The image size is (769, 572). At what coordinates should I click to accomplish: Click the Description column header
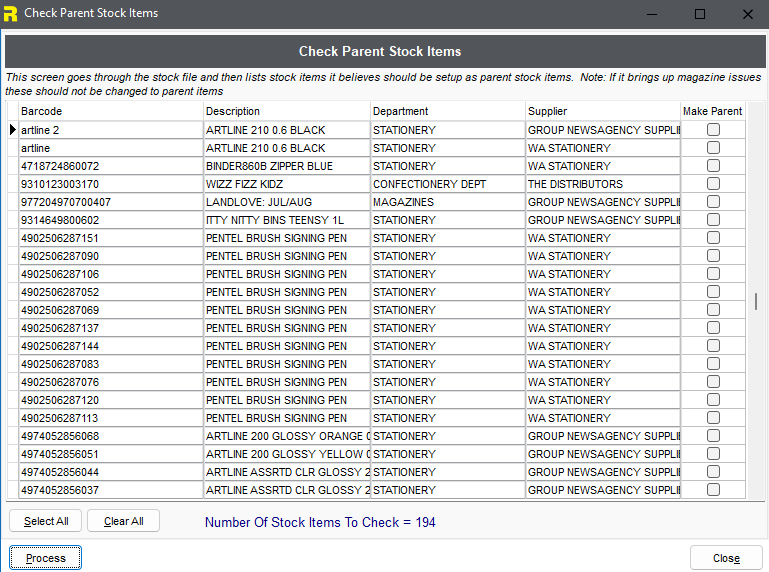(x=286, y=111)
